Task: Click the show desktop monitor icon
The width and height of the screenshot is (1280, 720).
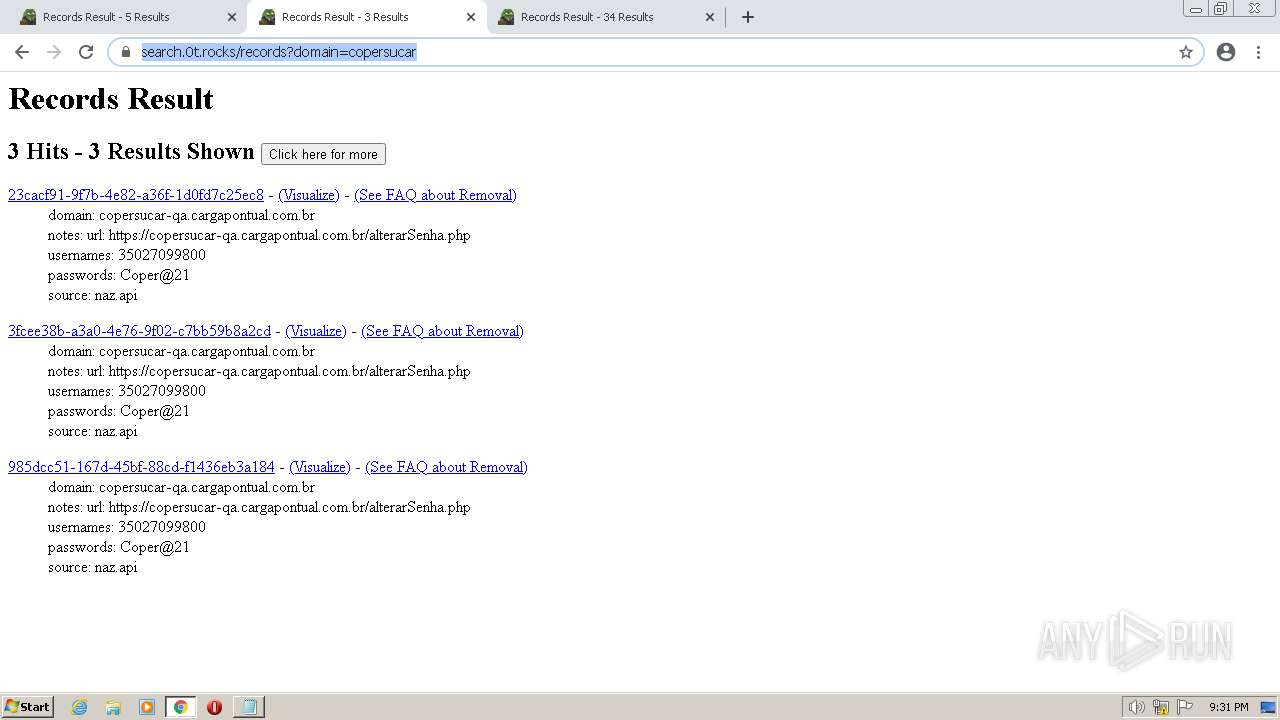Action: pyautogui.click(x=1268, y=707)
